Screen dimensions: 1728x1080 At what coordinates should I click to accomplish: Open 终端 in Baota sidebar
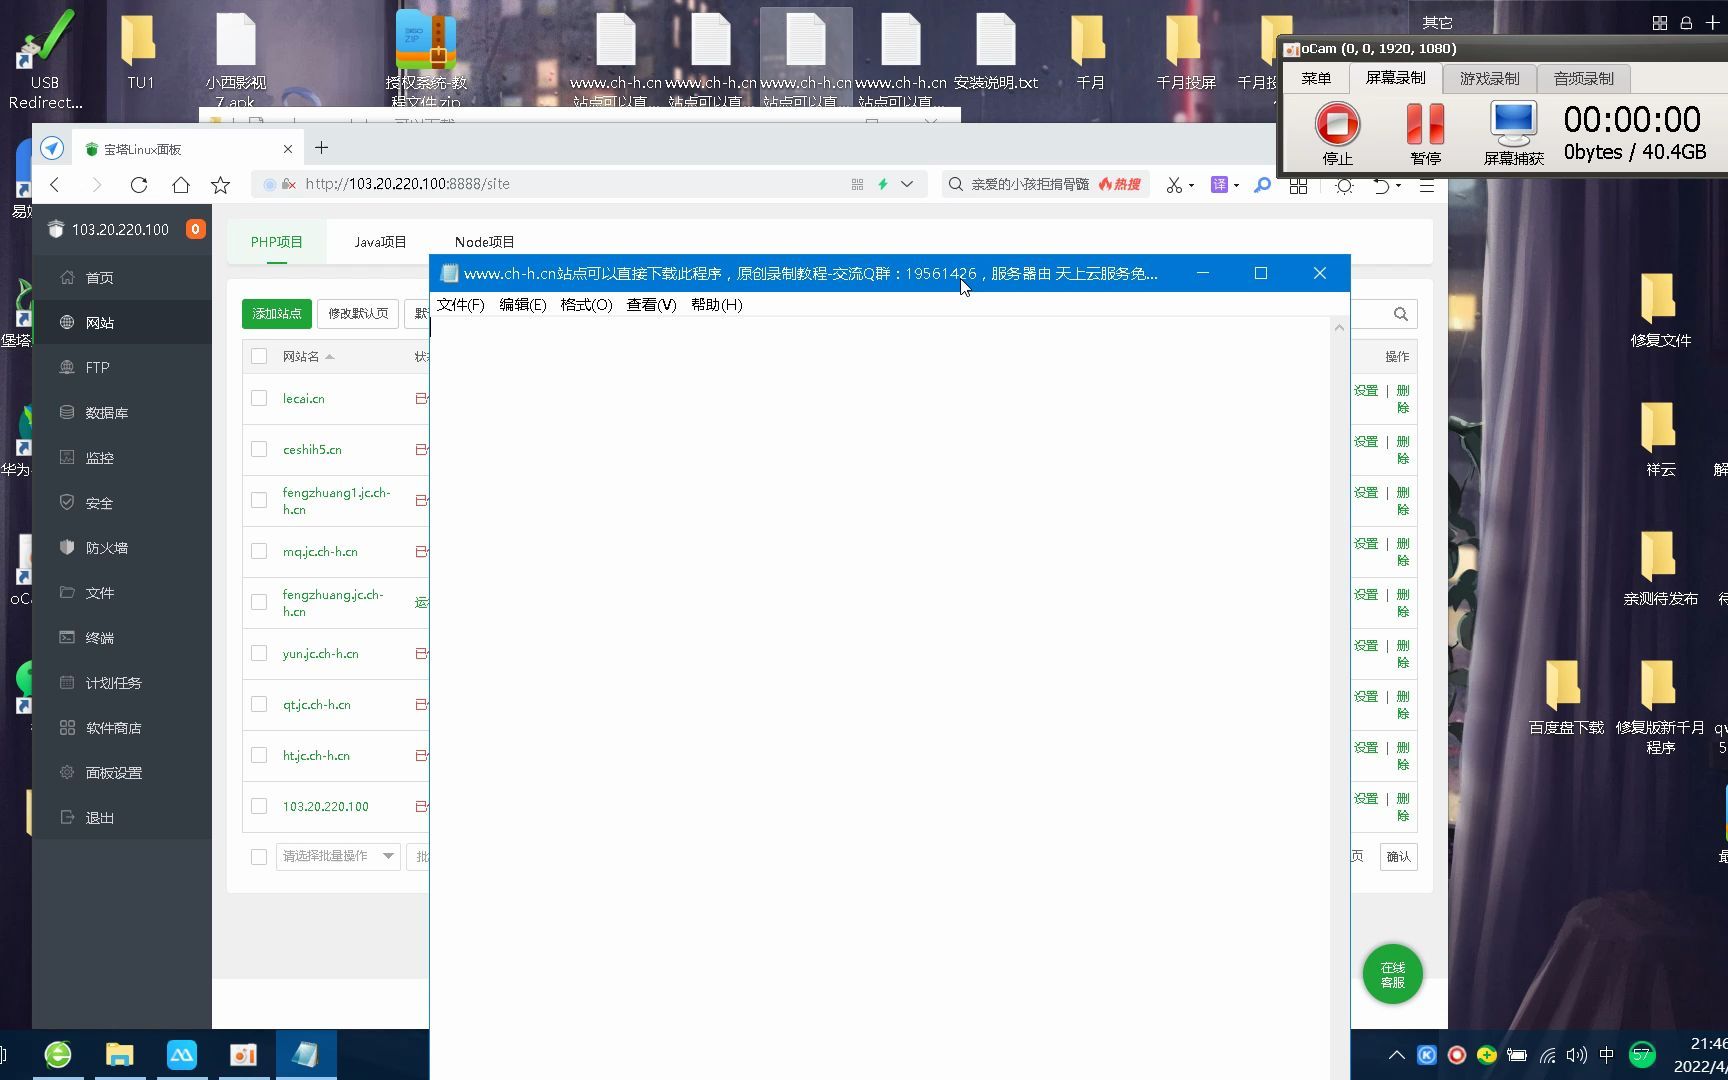click(99, 638)
